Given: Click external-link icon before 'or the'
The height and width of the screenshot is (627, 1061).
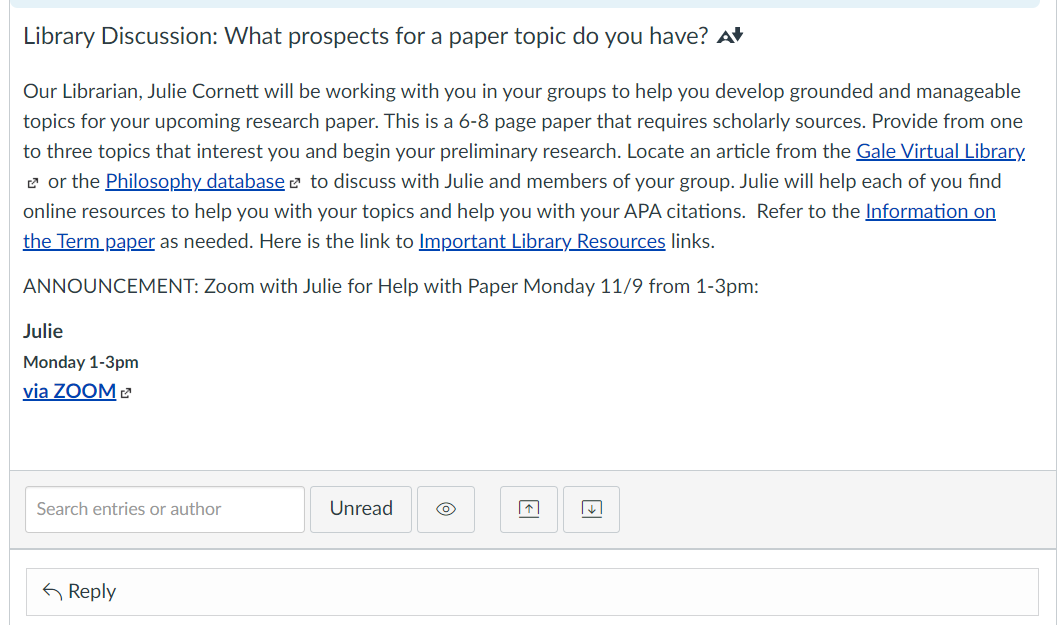Looking at the screenshot, I should click(32, 183).
